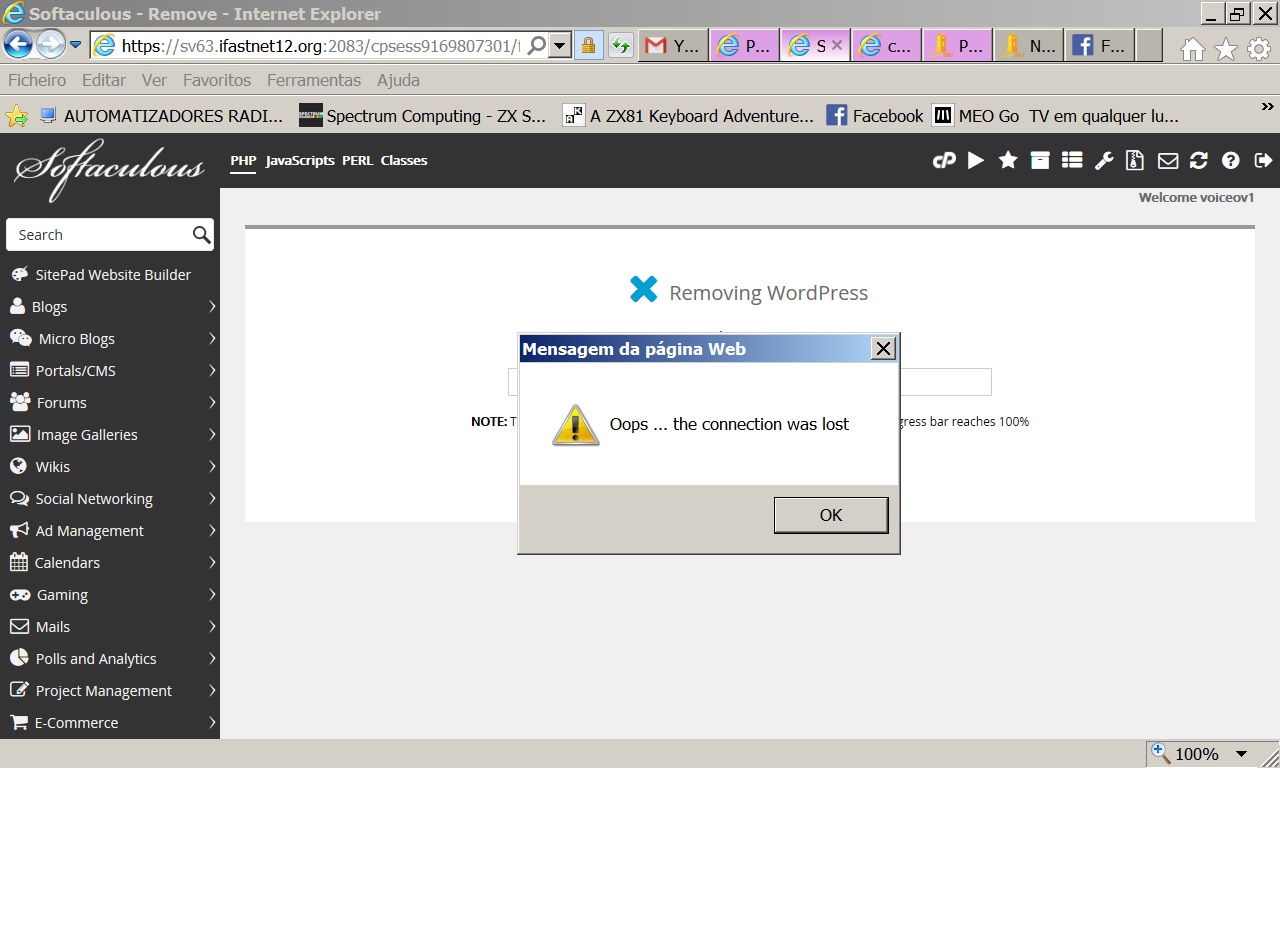
Task: Open the All Installations box icon
Action: click(1040, 160)
